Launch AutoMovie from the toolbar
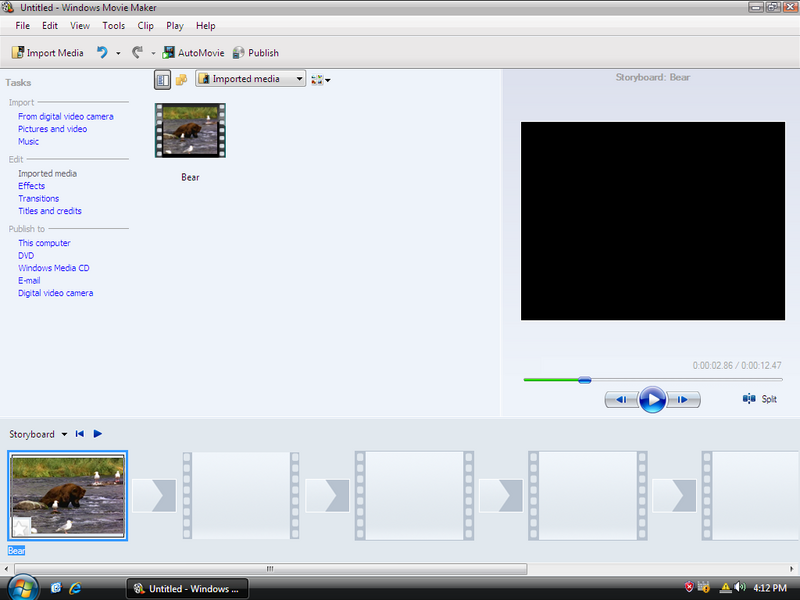This screenshot has width=800, height=600. (193, 53)
